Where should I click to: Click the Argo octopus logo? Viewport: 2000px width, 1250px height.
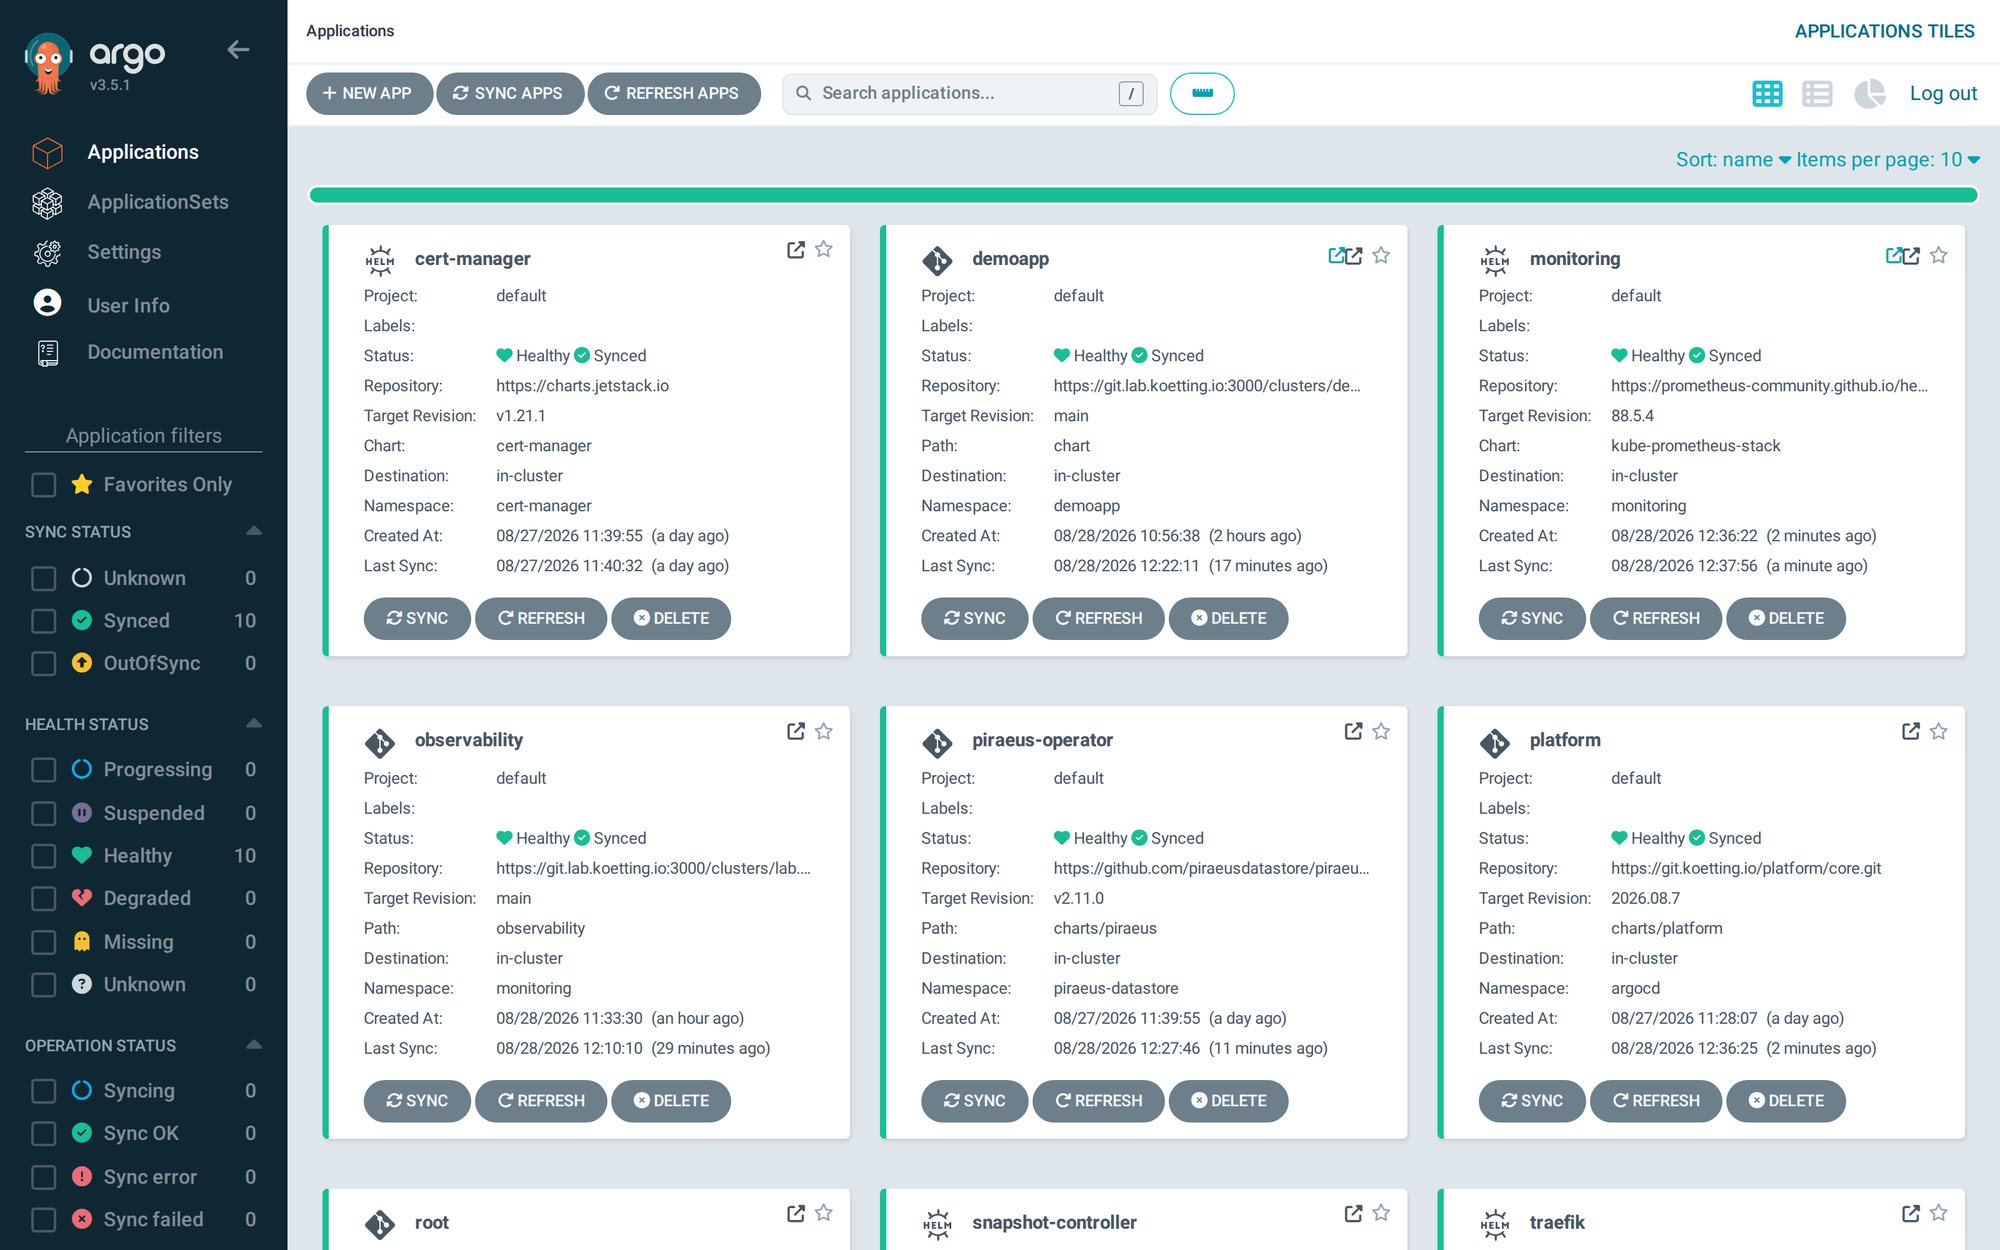(48, 63)
